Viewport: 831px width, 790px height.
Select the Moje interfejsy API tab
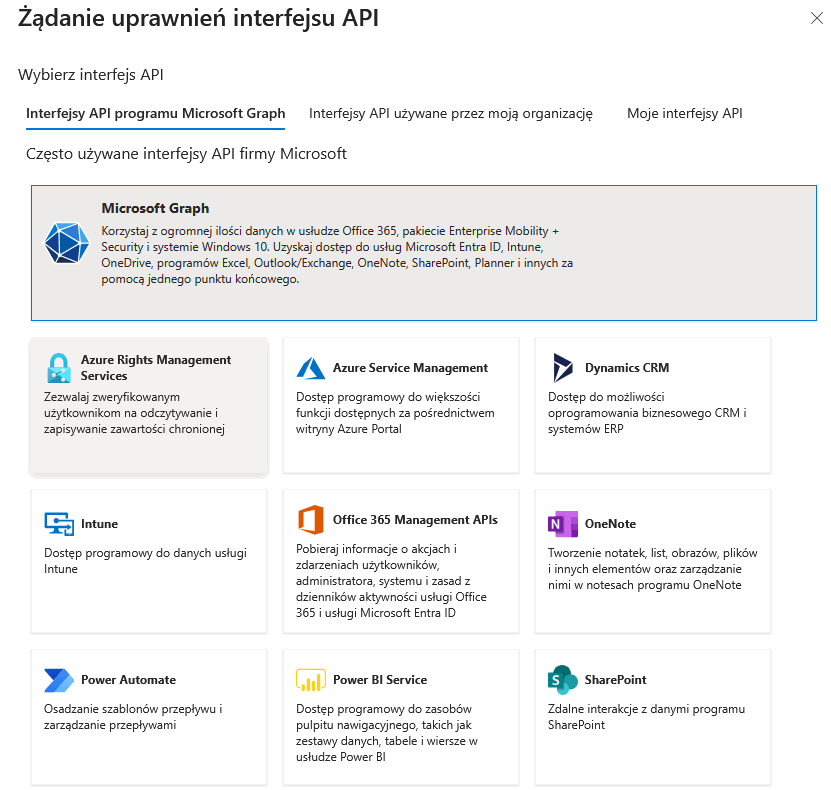685,114
